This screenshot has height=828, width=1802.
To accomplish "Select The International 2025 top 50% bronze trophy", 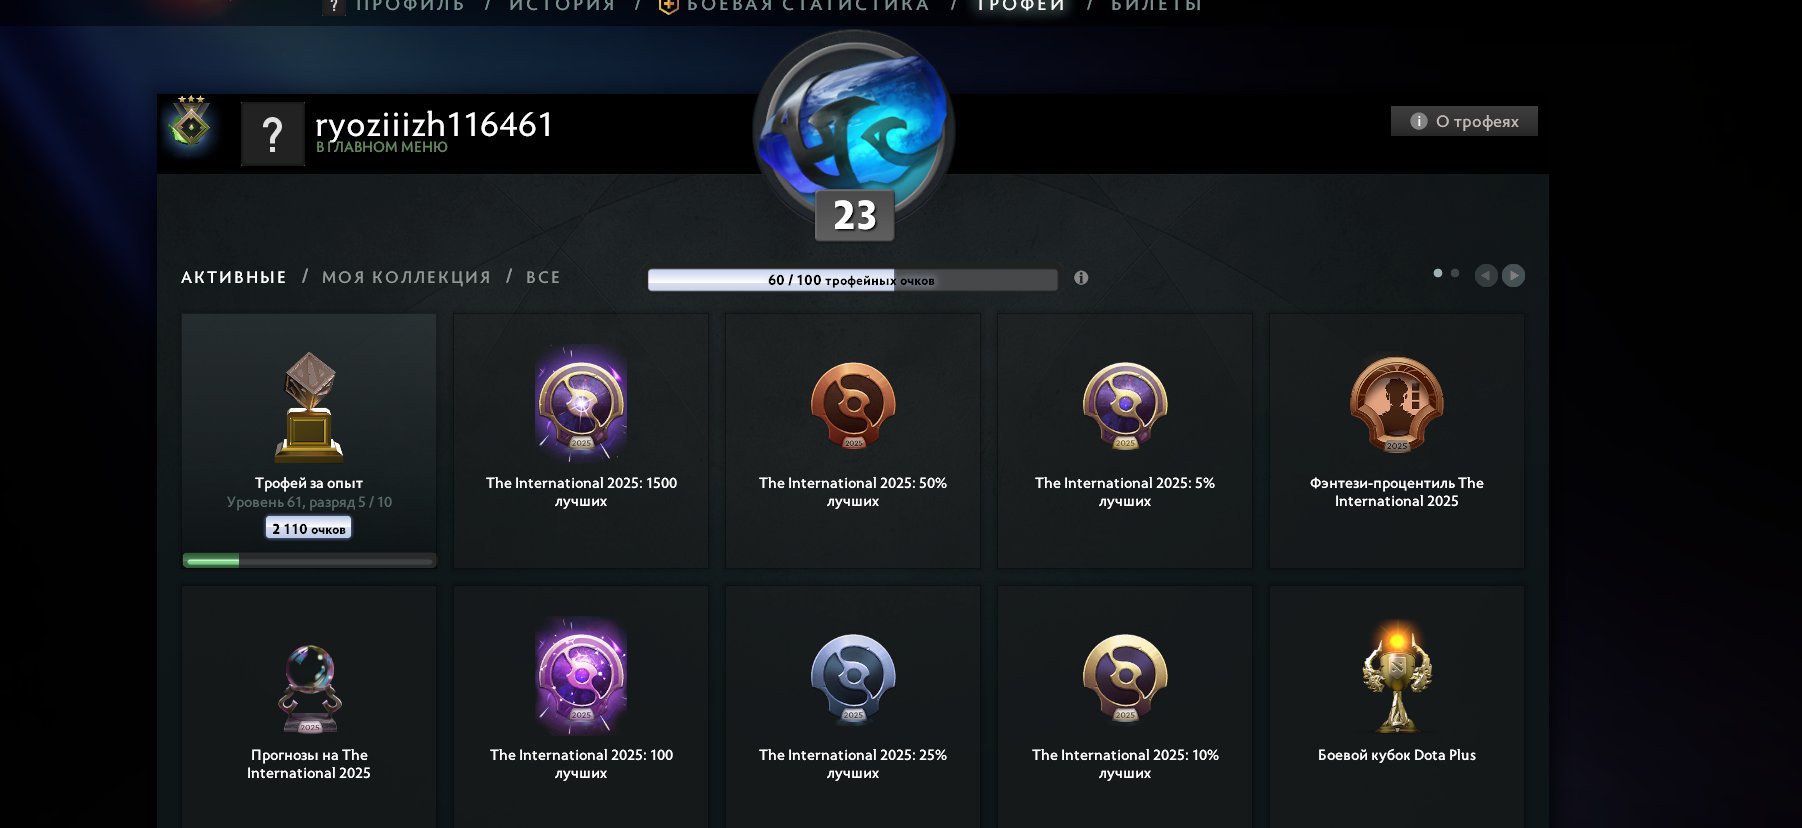I will pyautogui.click(x=853, y=441).
